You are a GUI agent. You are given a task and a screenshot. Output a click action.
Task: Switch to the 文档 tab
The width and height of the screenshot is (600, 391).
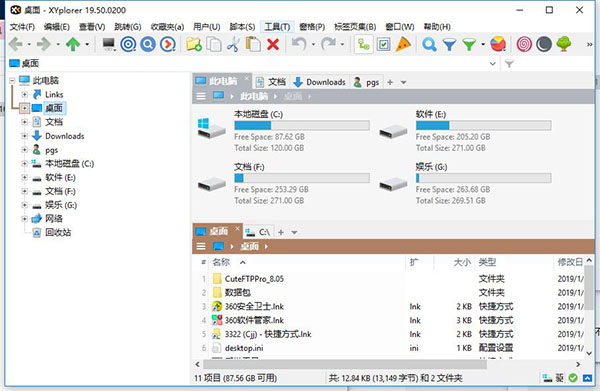pos(271,82)
